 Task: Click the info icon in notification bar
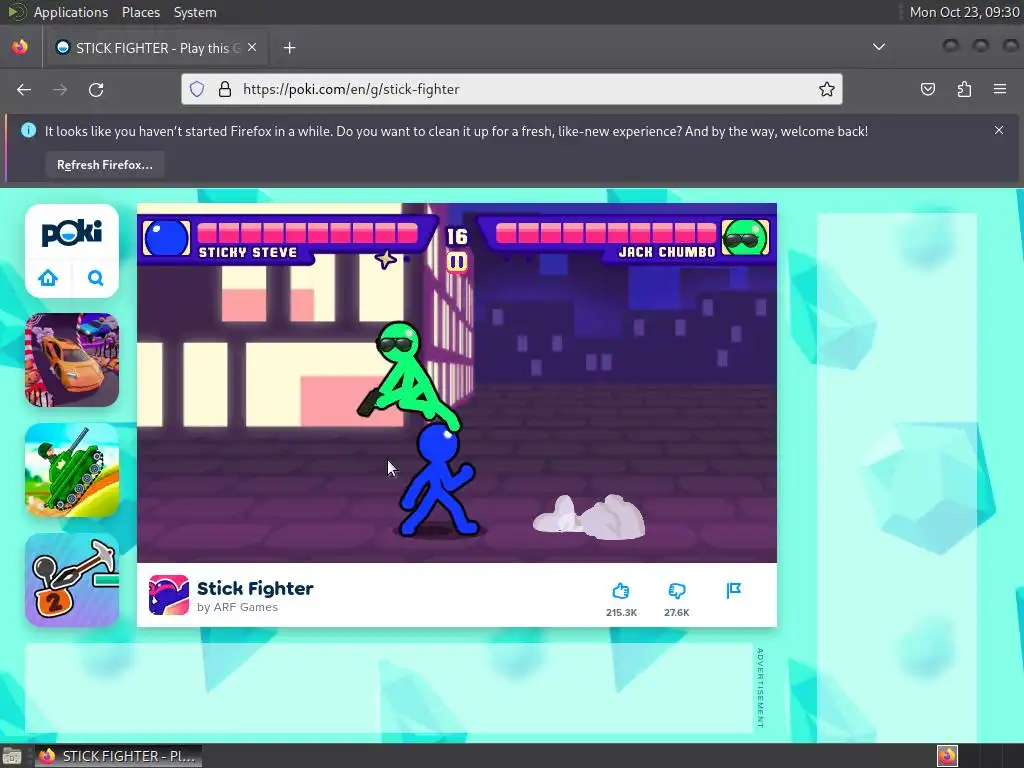28,130
